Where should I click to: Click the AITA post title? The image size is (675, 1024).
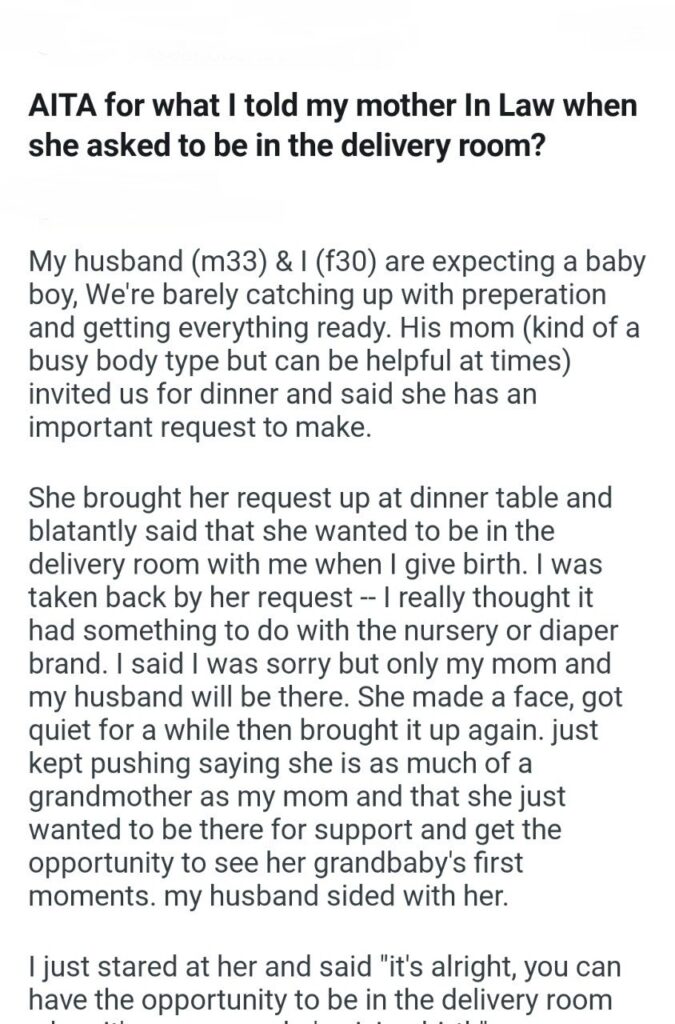tap(333, 123)
